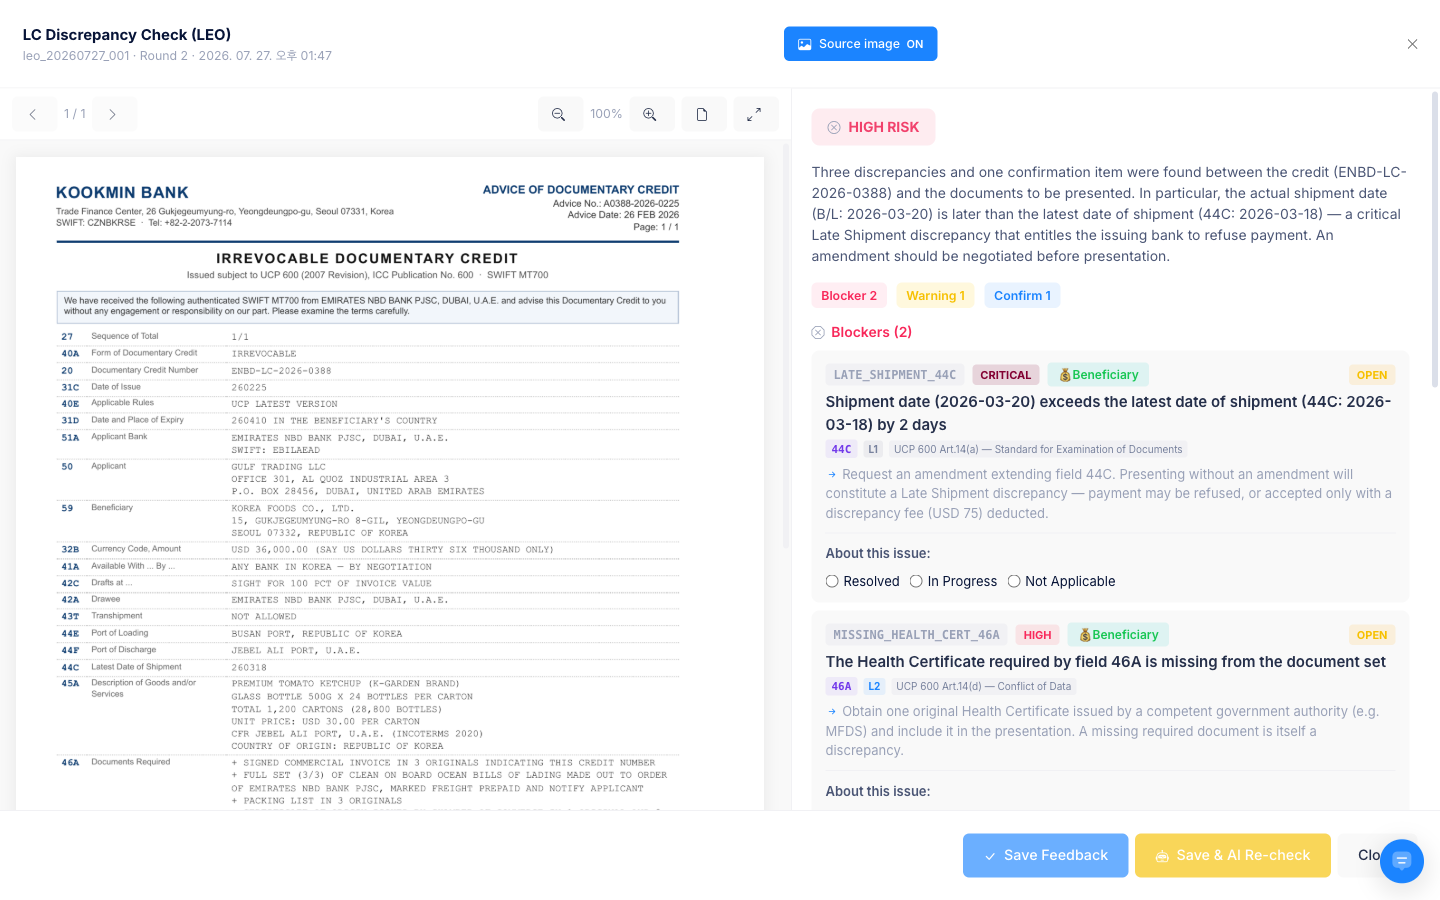Click the image icon in Source image button

click(805, 44)
